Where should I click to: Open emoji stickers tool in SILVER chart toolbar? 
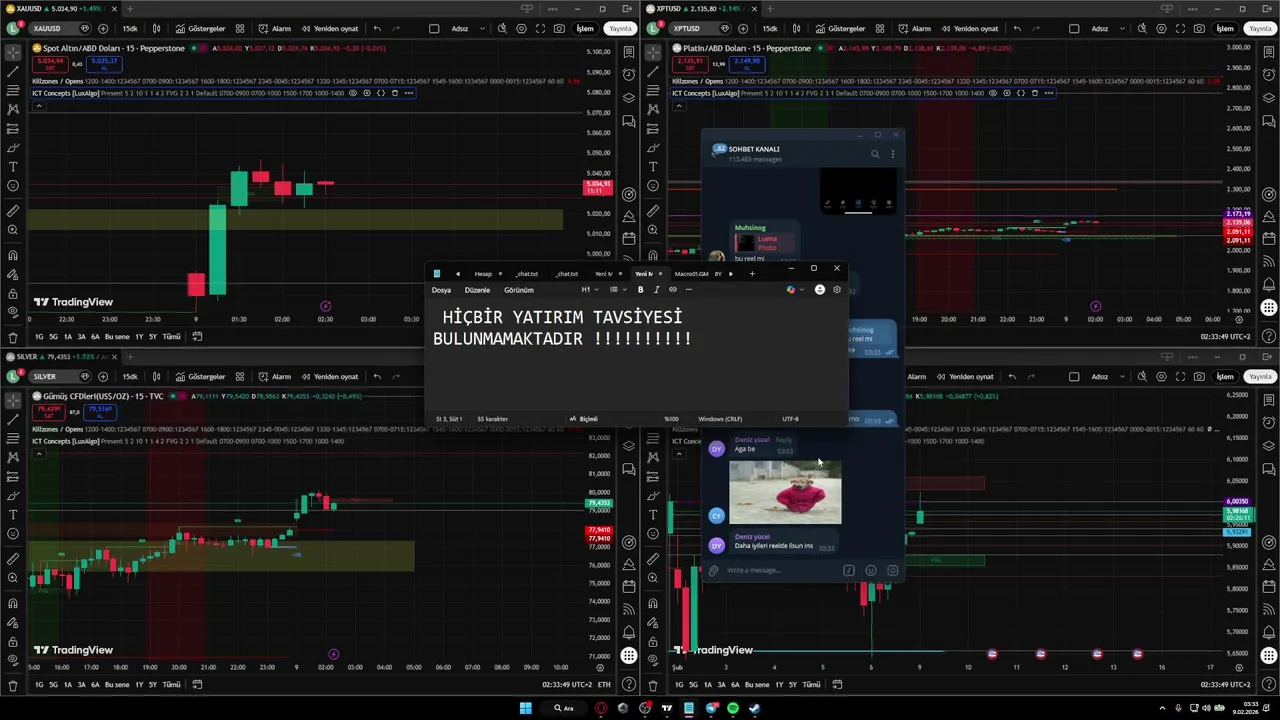click(x=13, y=534)
